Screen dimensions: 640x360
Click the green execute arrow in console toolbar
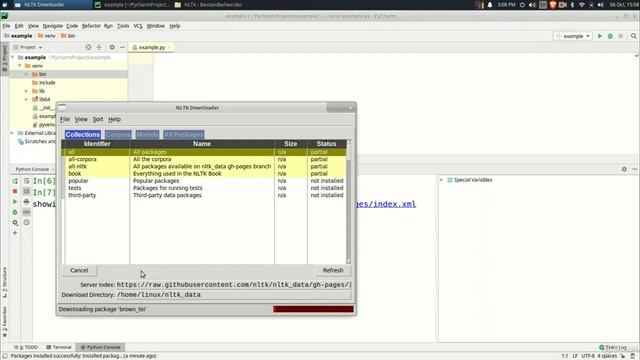pyautogui.click(x=15, y=202)
